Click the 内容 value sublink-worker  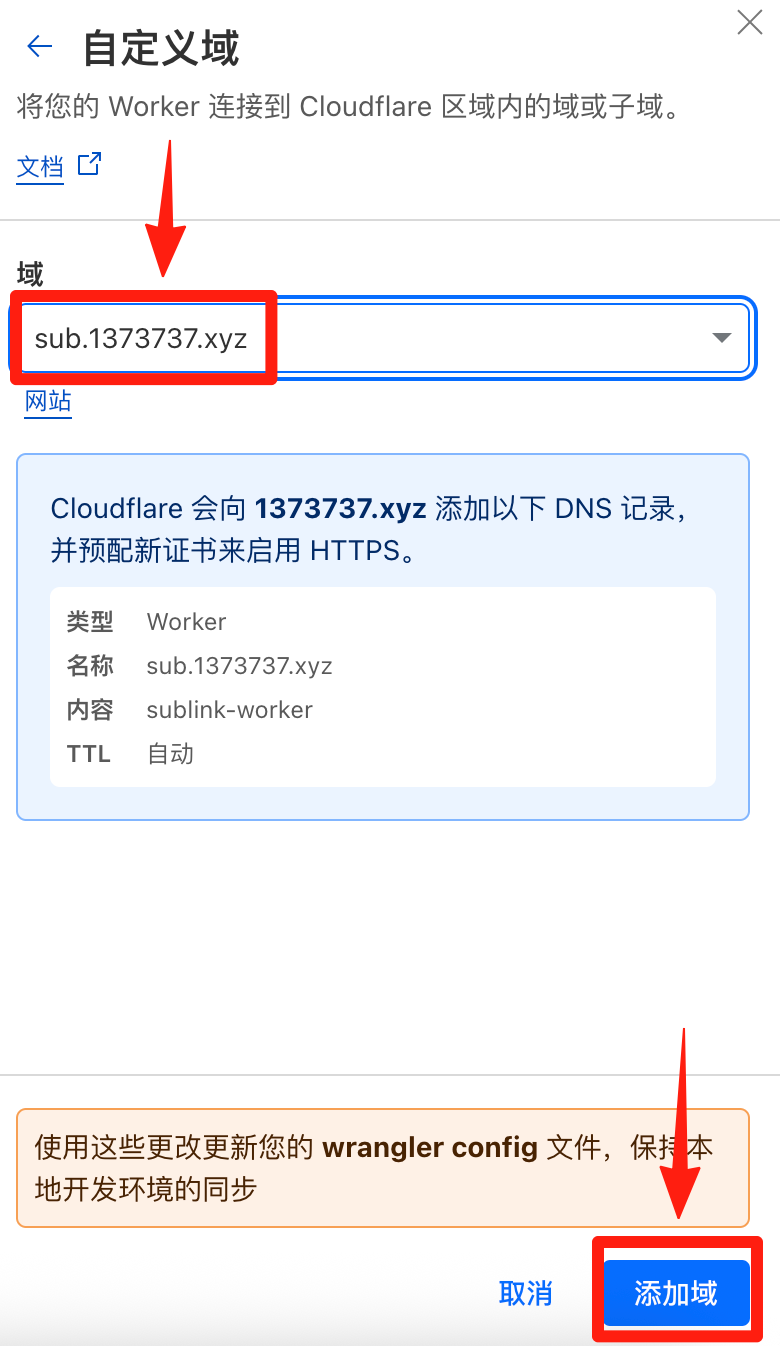tap(230, 710)
